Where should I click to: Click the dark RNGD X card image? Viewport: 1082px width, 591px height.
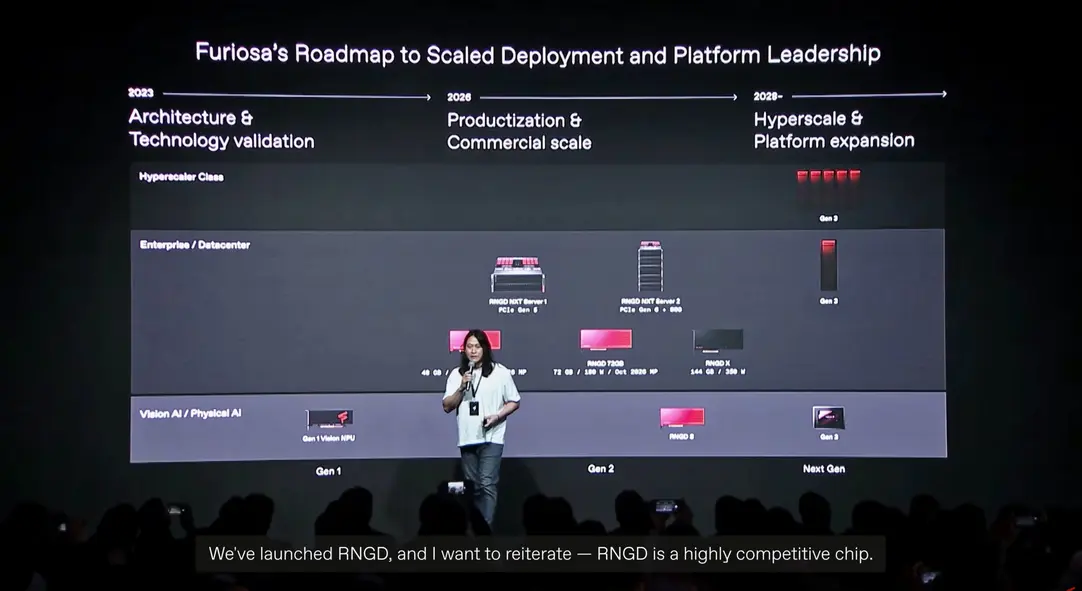[x=718, y=341]
